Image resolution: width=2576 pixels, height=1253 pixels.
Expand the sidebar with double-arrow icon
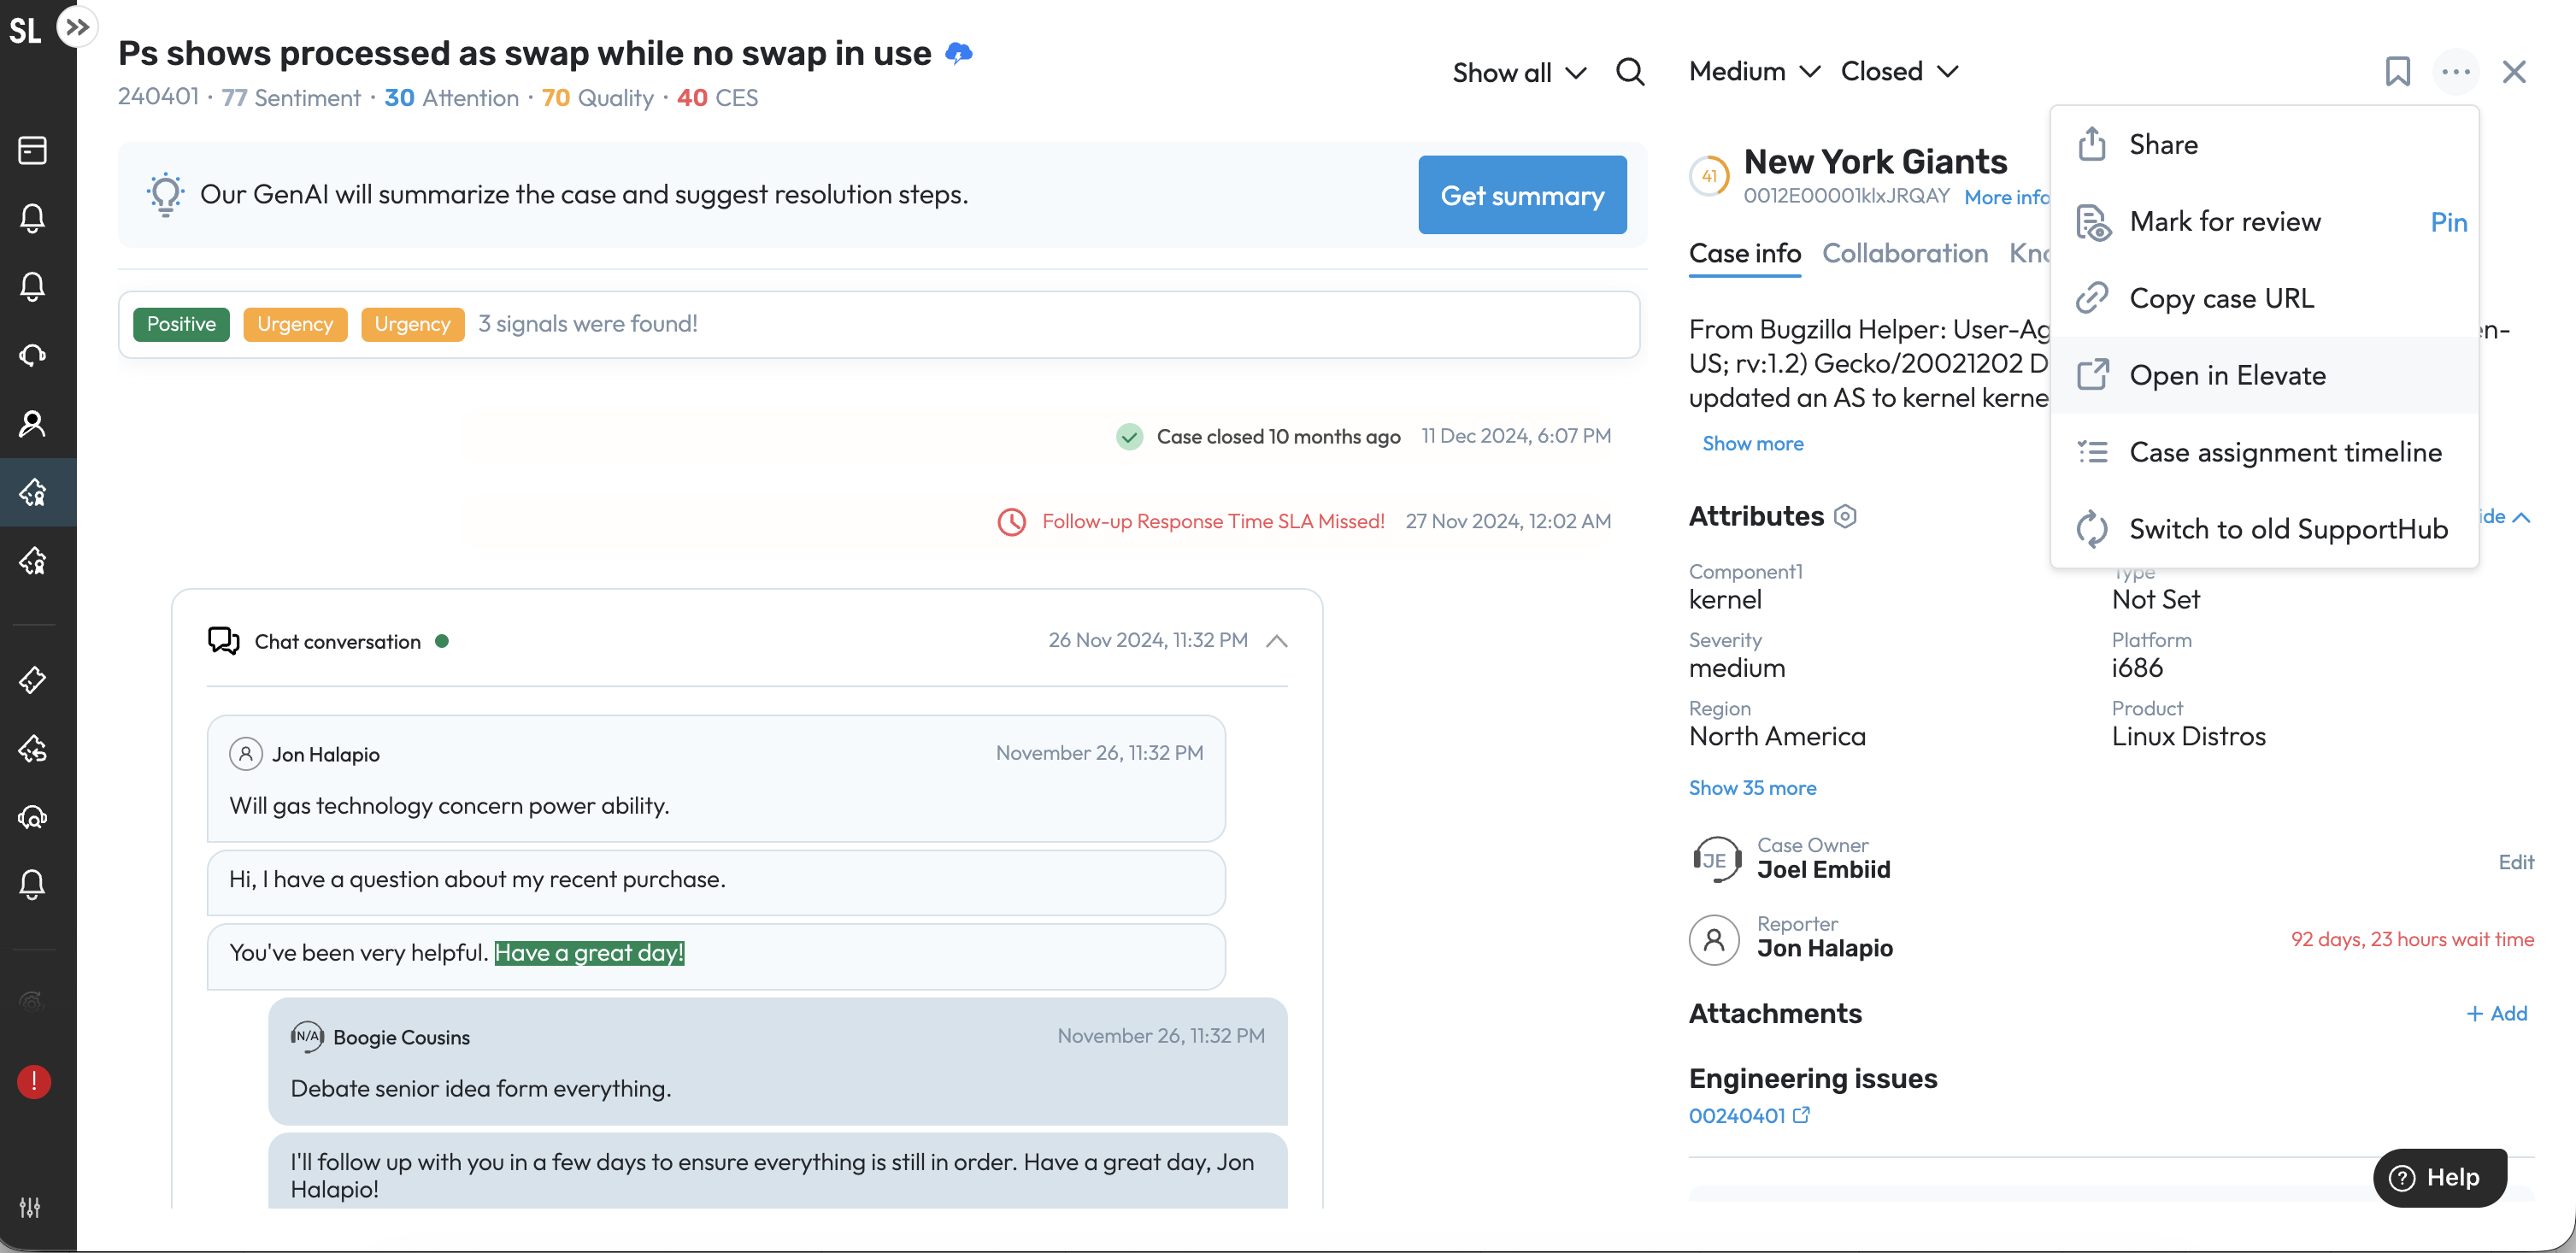click(77, 27)
